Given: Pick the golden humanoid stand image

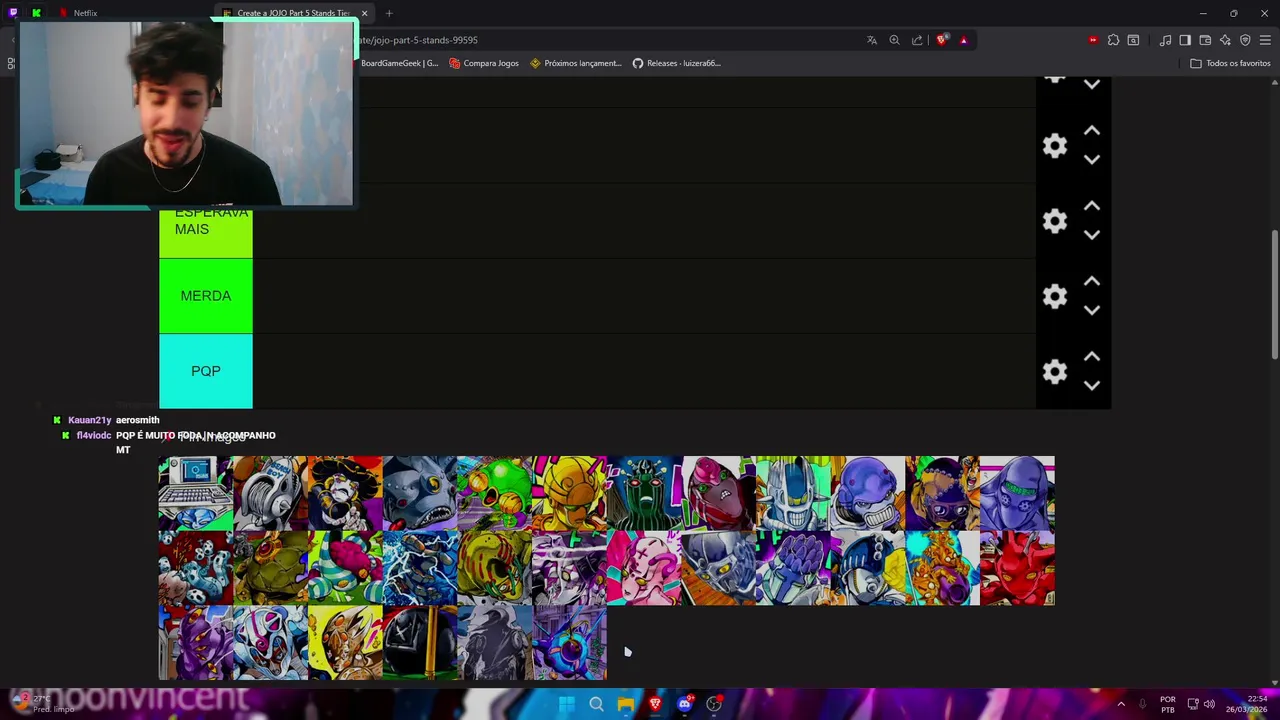Looking at the screenshot, I should pyautogui.click(x=569, y=493).
